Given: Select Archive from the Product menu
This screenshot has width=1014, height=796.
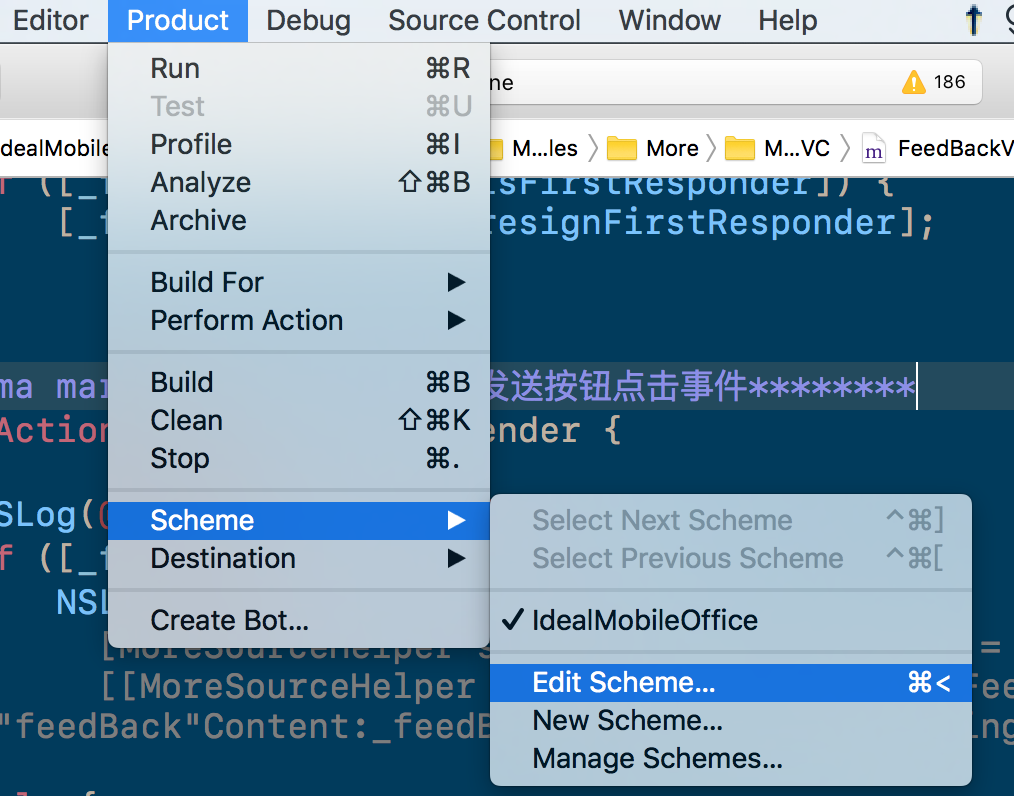Looking at the screenshot, I should click(x=197, y=220).
